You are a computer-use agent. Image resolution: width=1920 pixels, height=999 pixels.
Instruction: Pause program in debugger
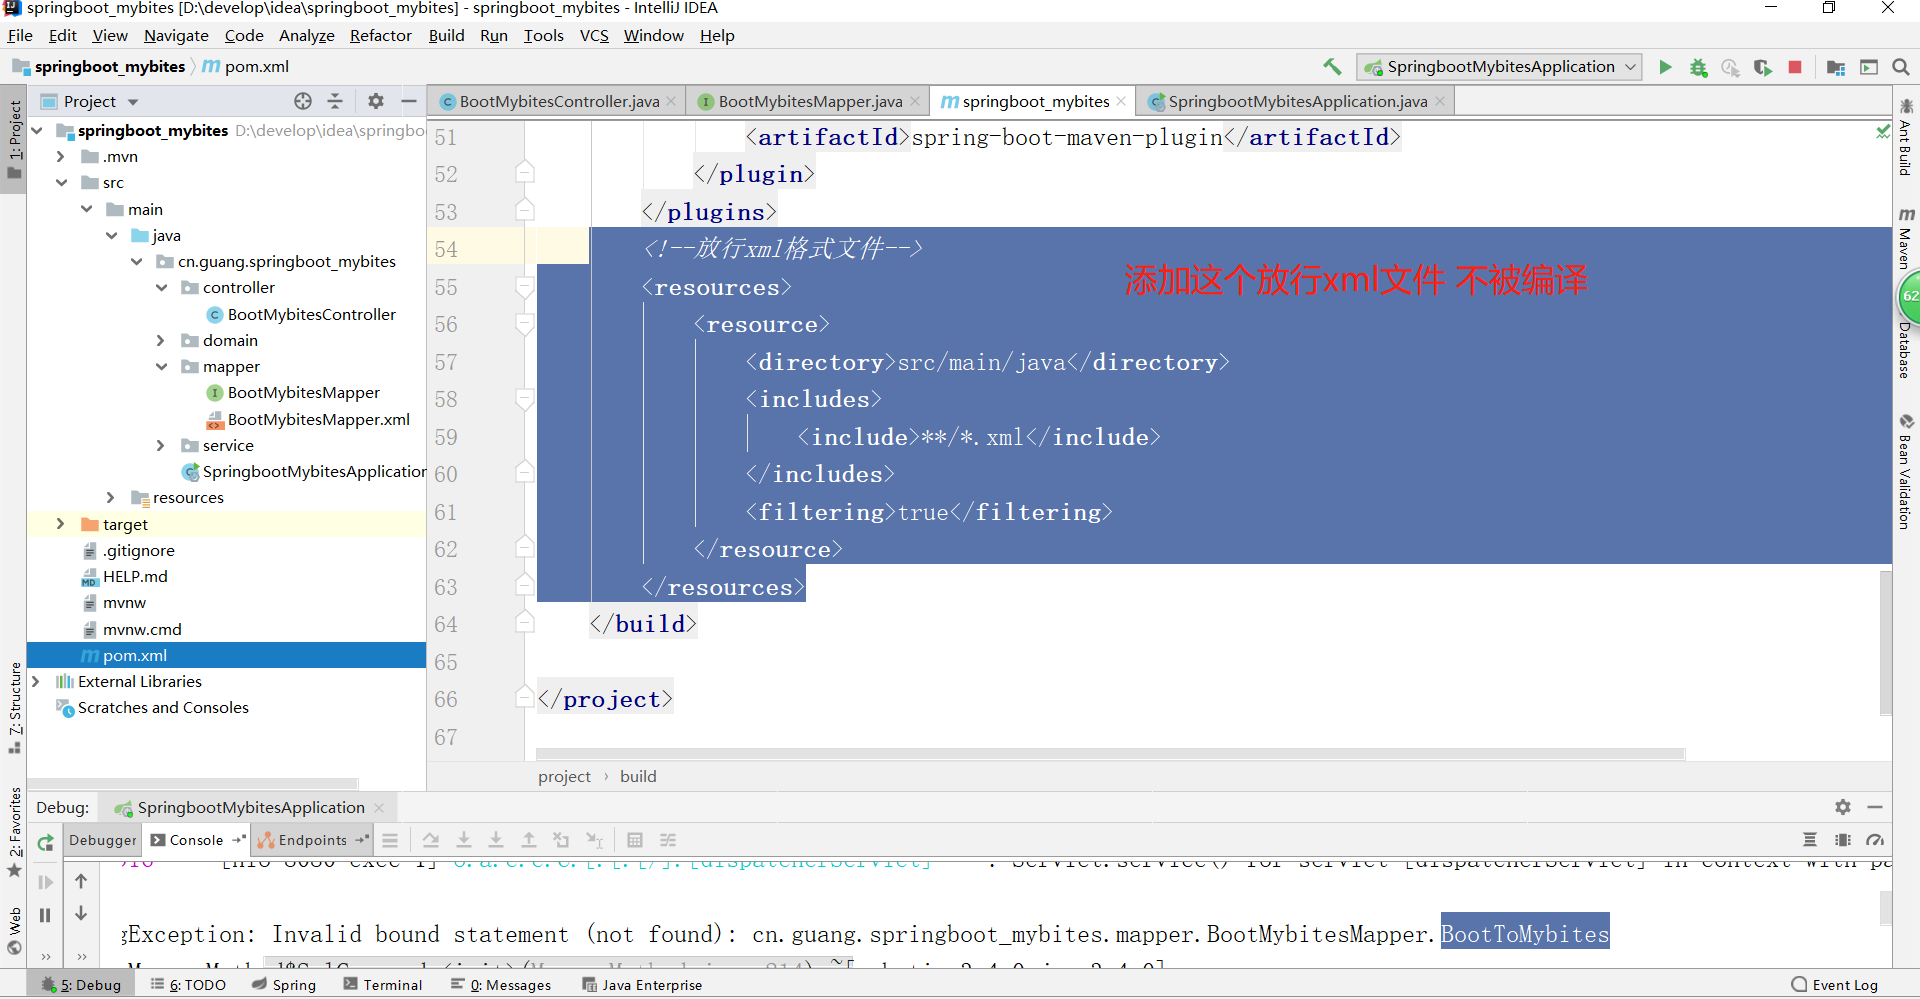click(45, 915)
